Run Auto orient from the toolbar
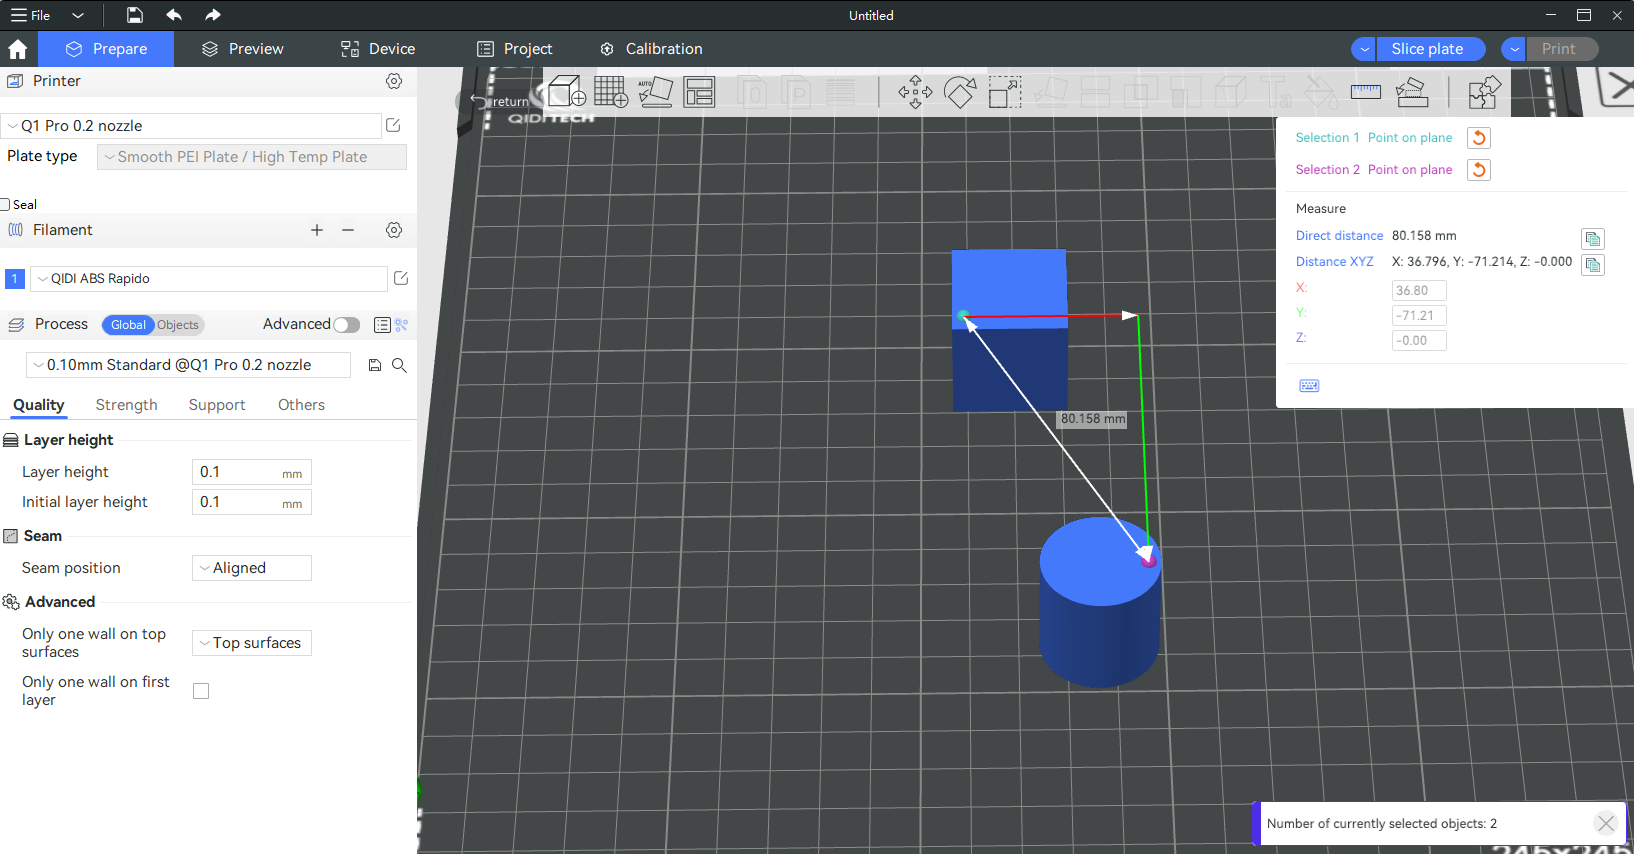 655,92
